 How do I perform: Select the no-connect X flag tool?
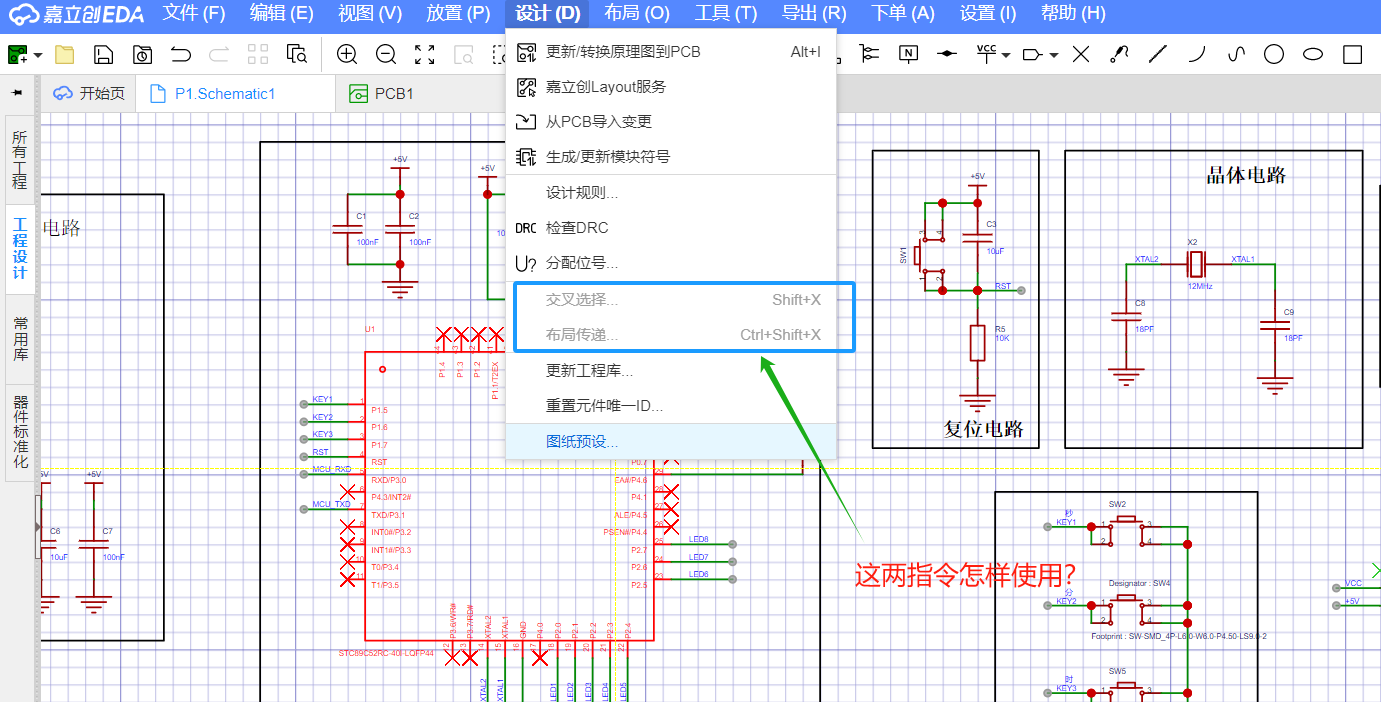tap(1081, 55)
